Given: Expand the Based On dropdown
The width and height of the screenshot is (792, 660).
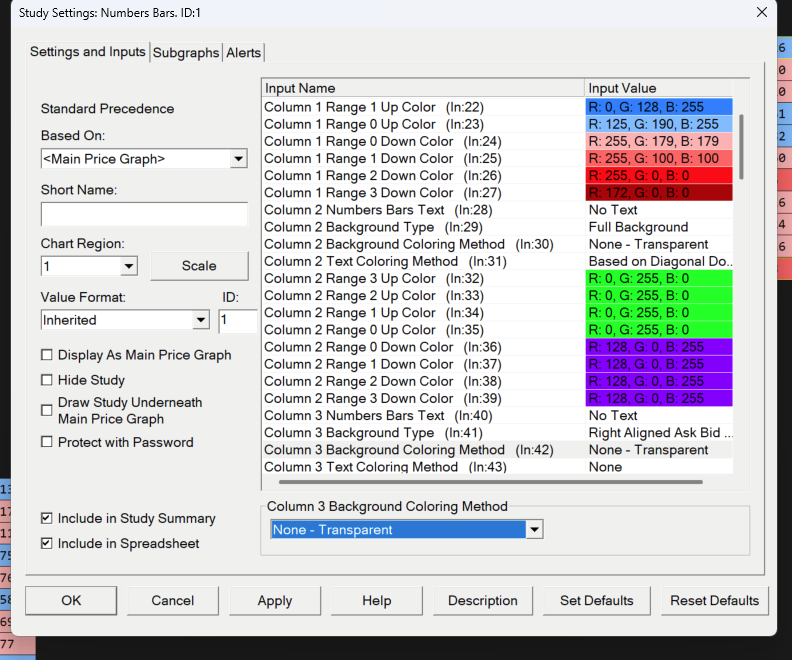Looking at the screenshot, I should [238, 159].
